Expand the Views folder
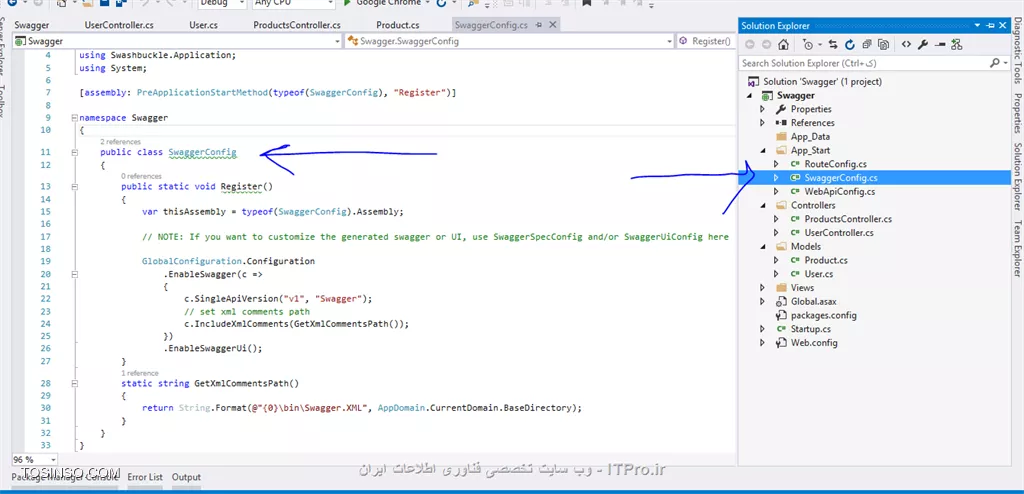Viewport: 1024px width, 494px height. pos(762,288)
